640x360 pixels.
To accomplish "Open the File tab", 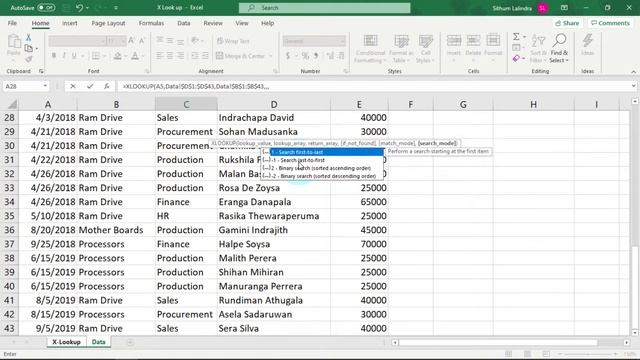I will (x=12, y=23).
